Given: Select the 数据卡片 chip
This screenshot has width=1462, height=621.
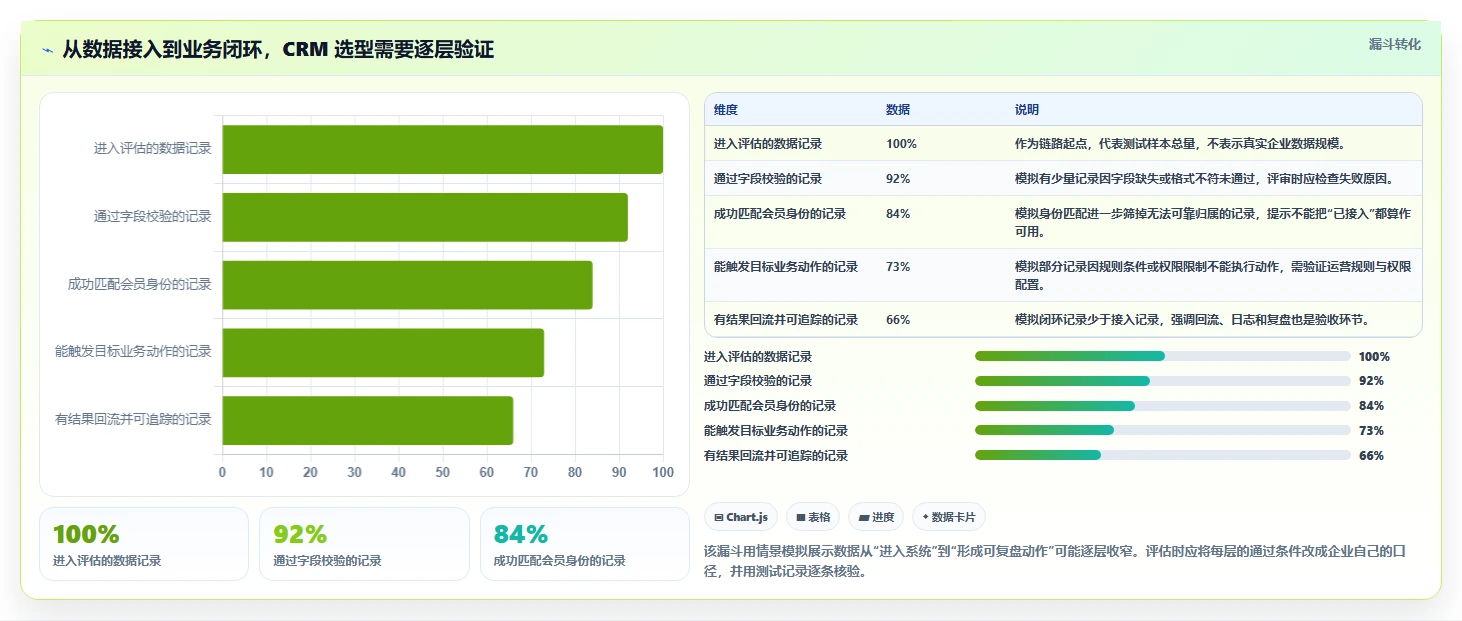Looking at the screenshot, I should point(949,517).
